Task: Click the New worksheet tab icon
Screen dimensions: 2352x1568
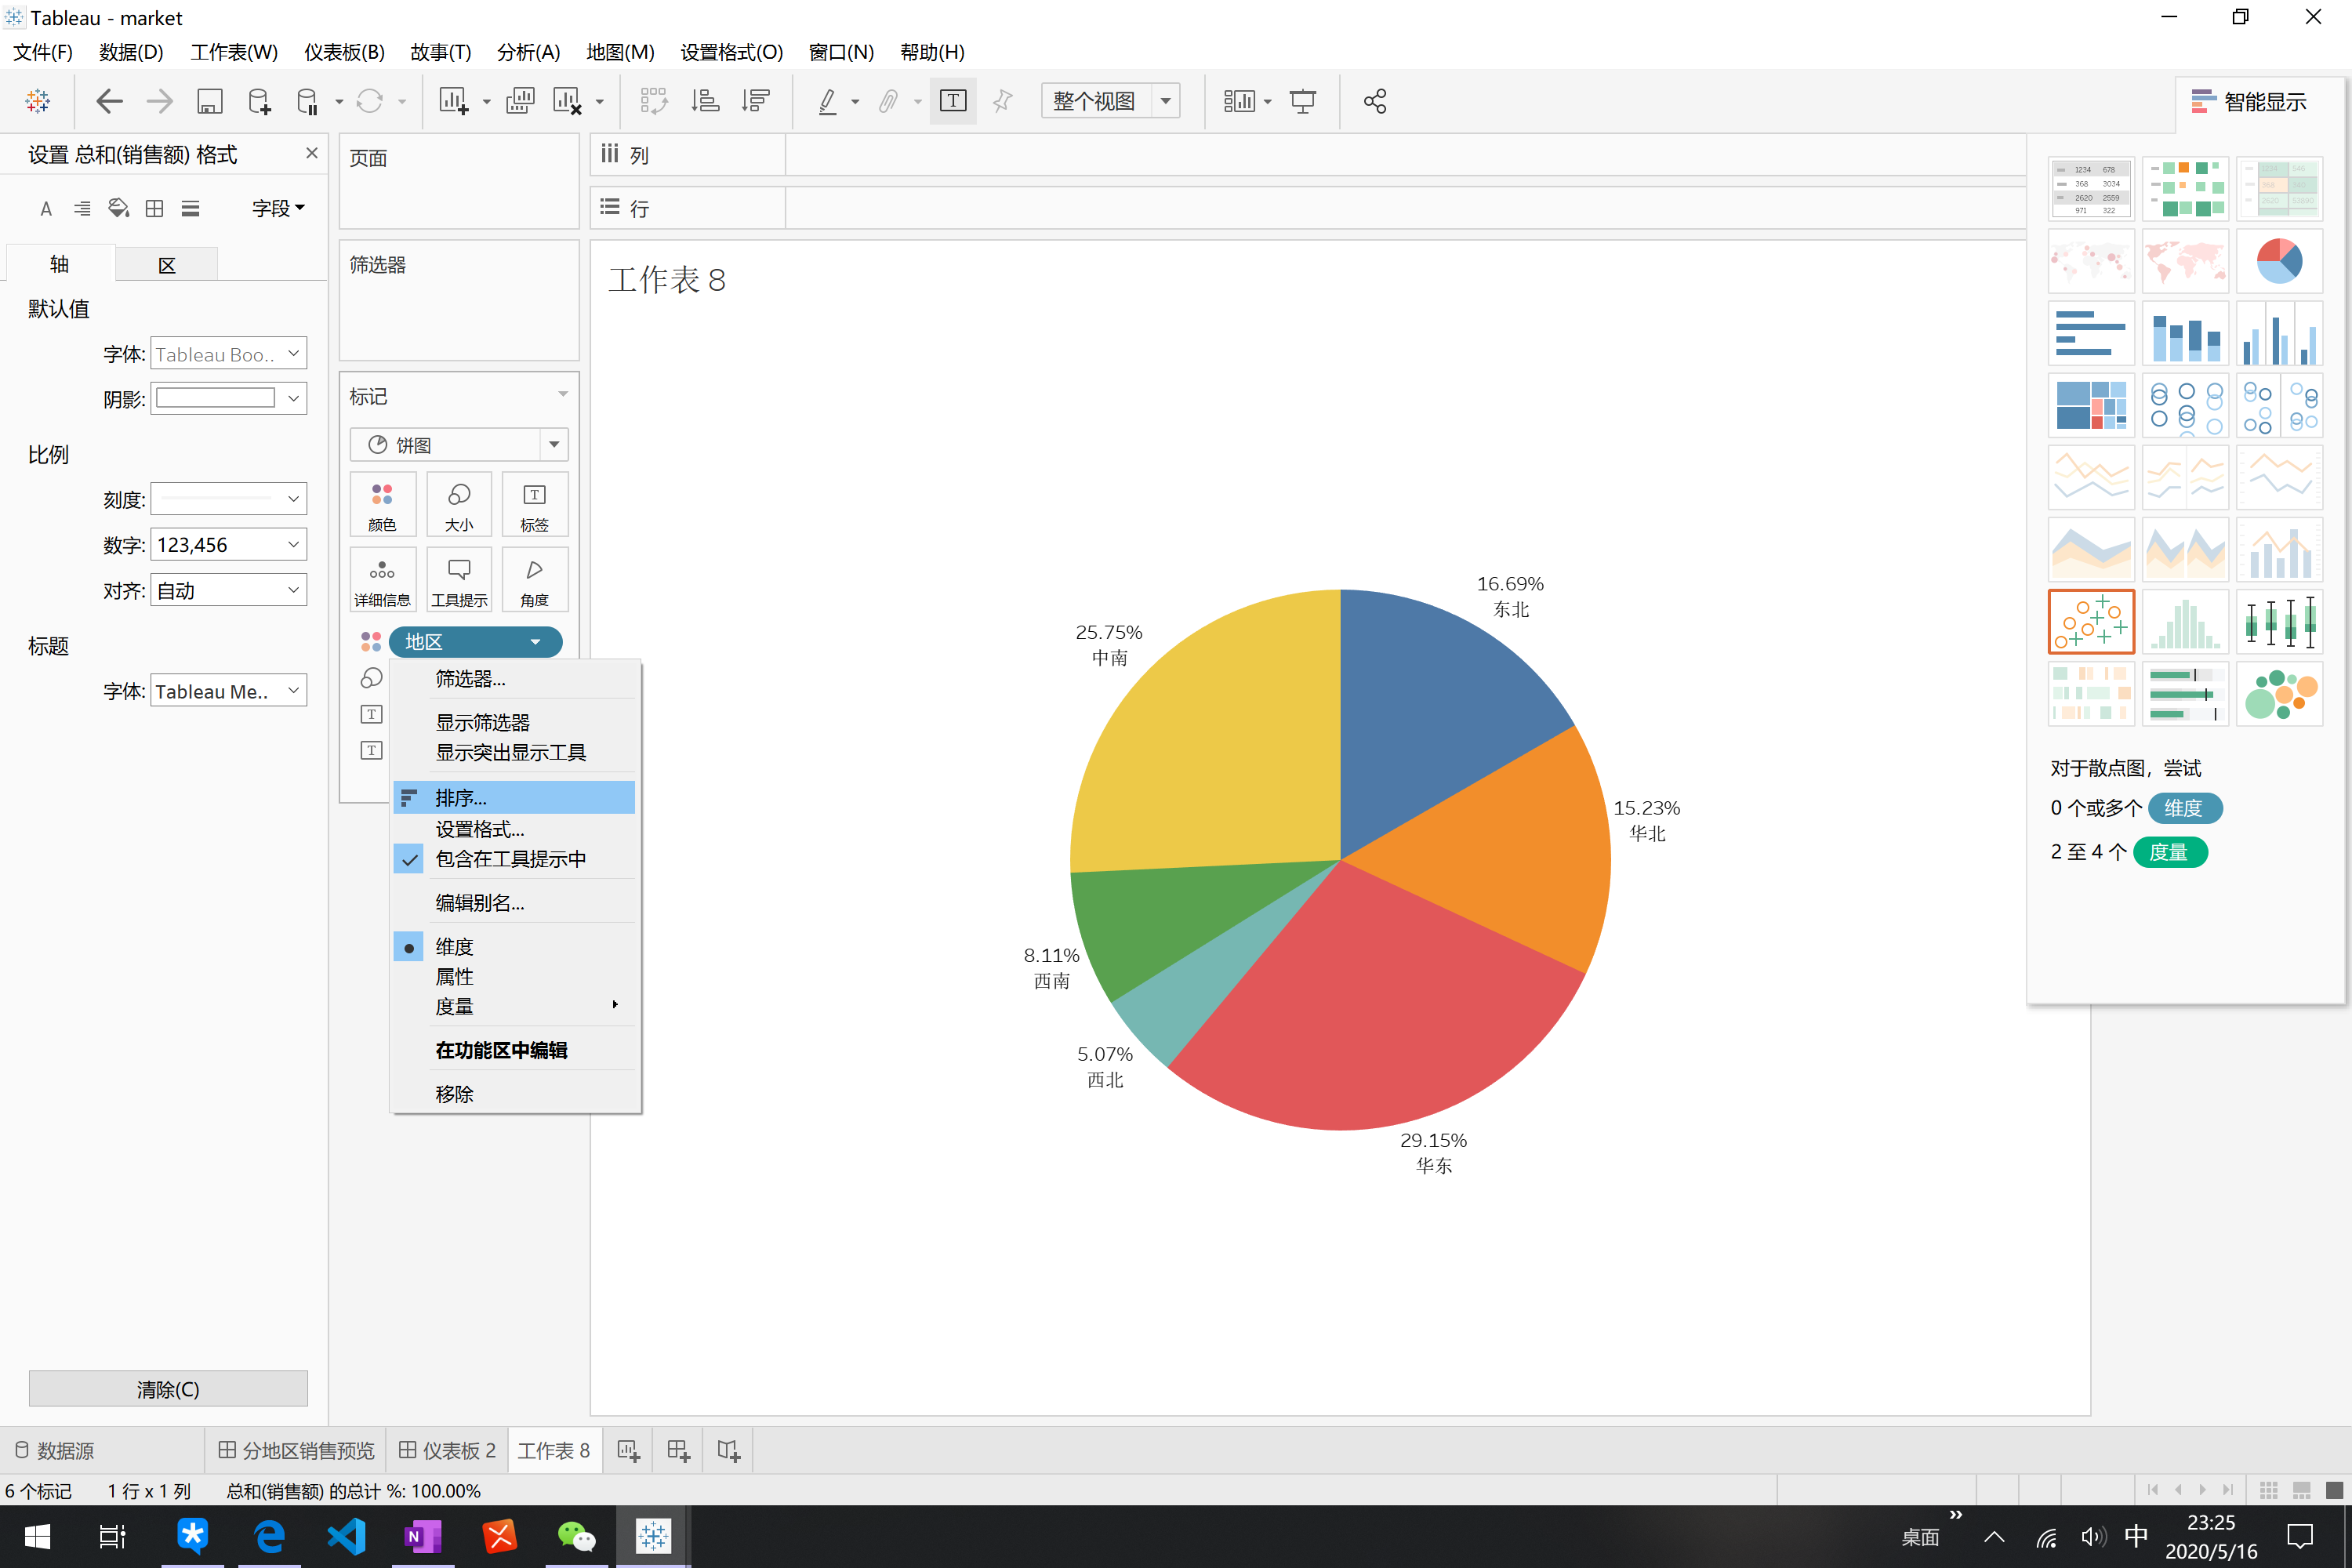Action: tap(628, 1450)
